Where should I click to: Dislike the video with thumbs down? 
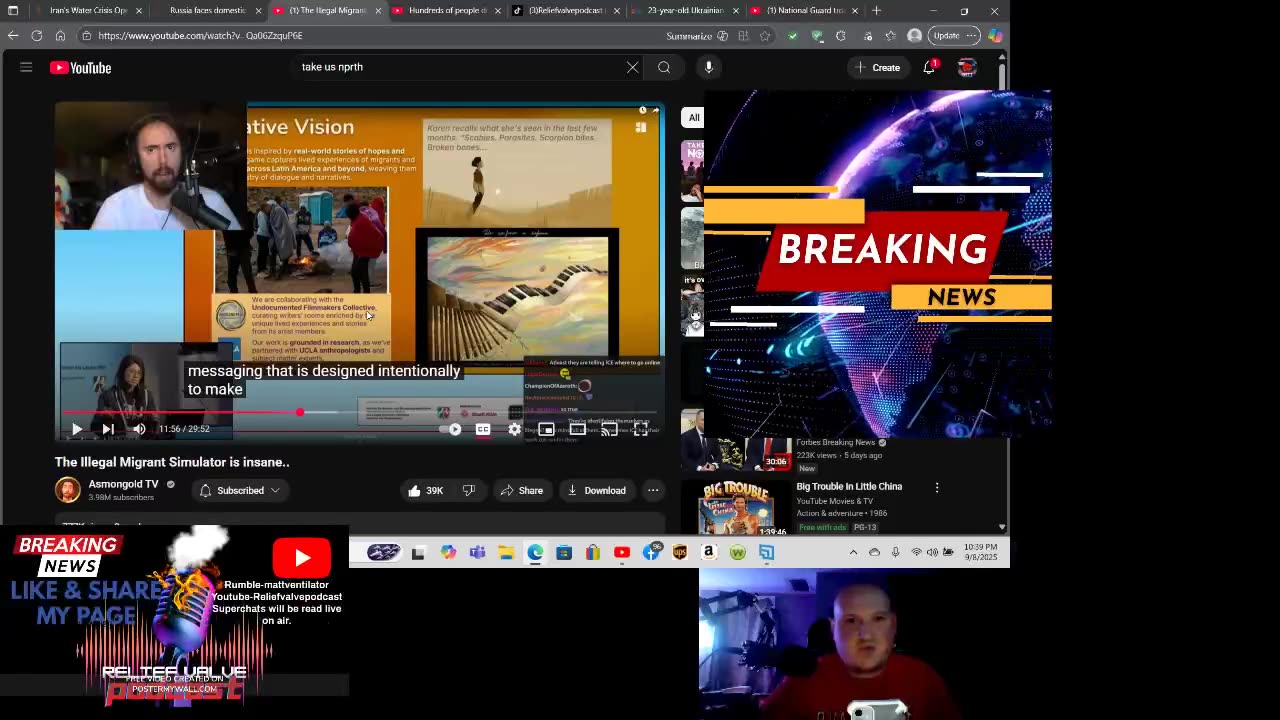(468, 490)
